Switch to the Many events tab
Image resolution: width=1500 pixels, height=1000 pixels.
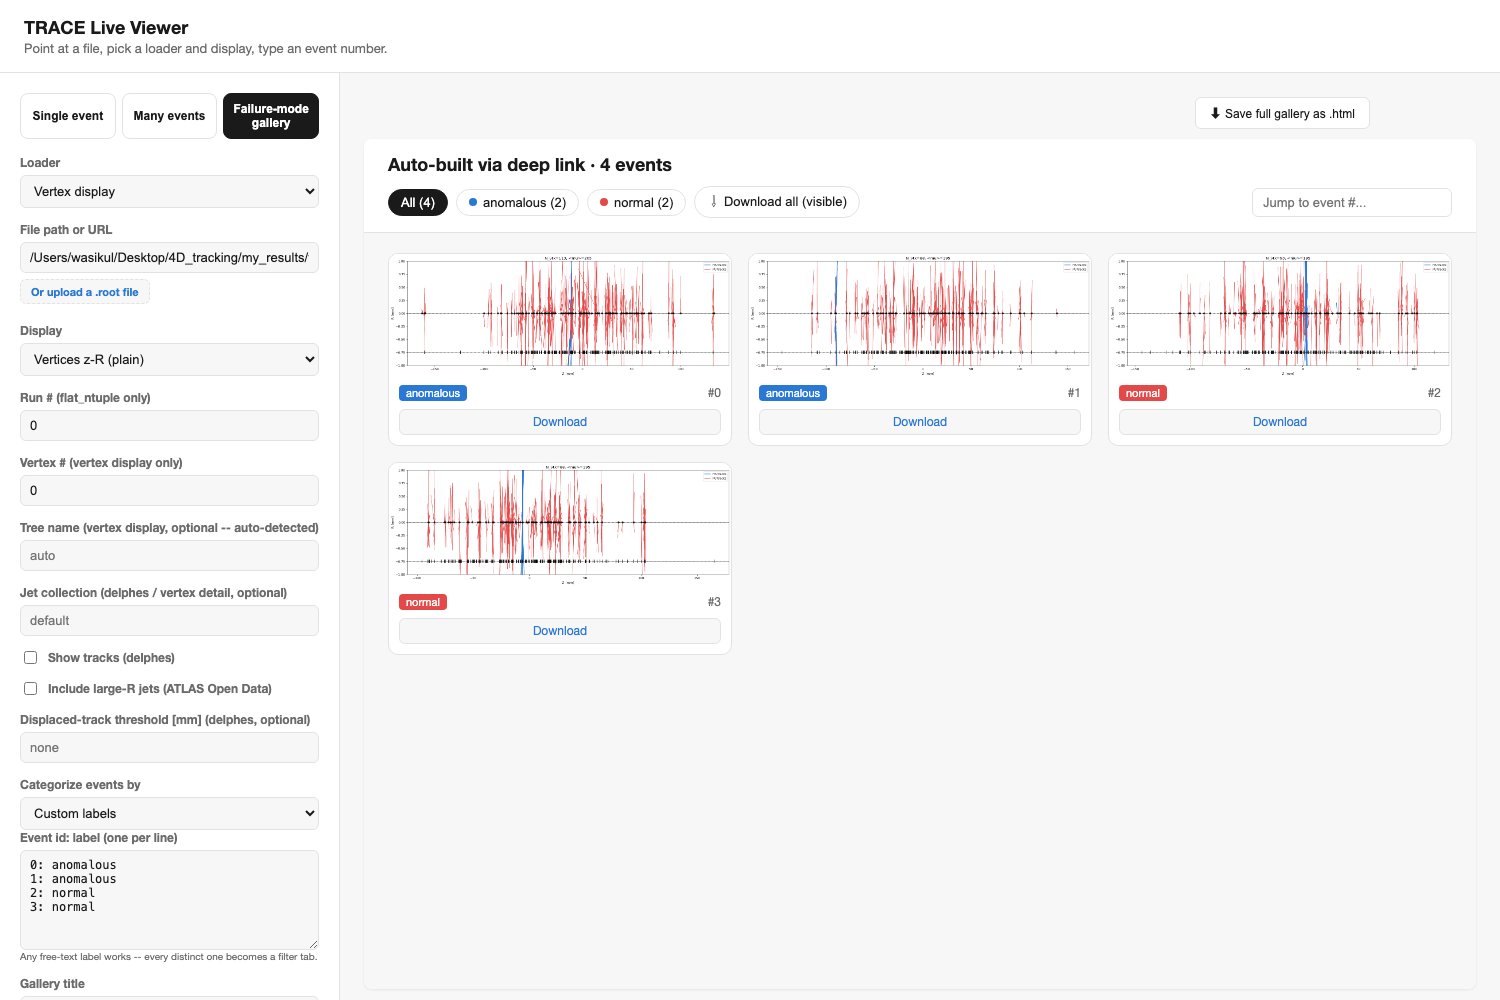[169, 116]
